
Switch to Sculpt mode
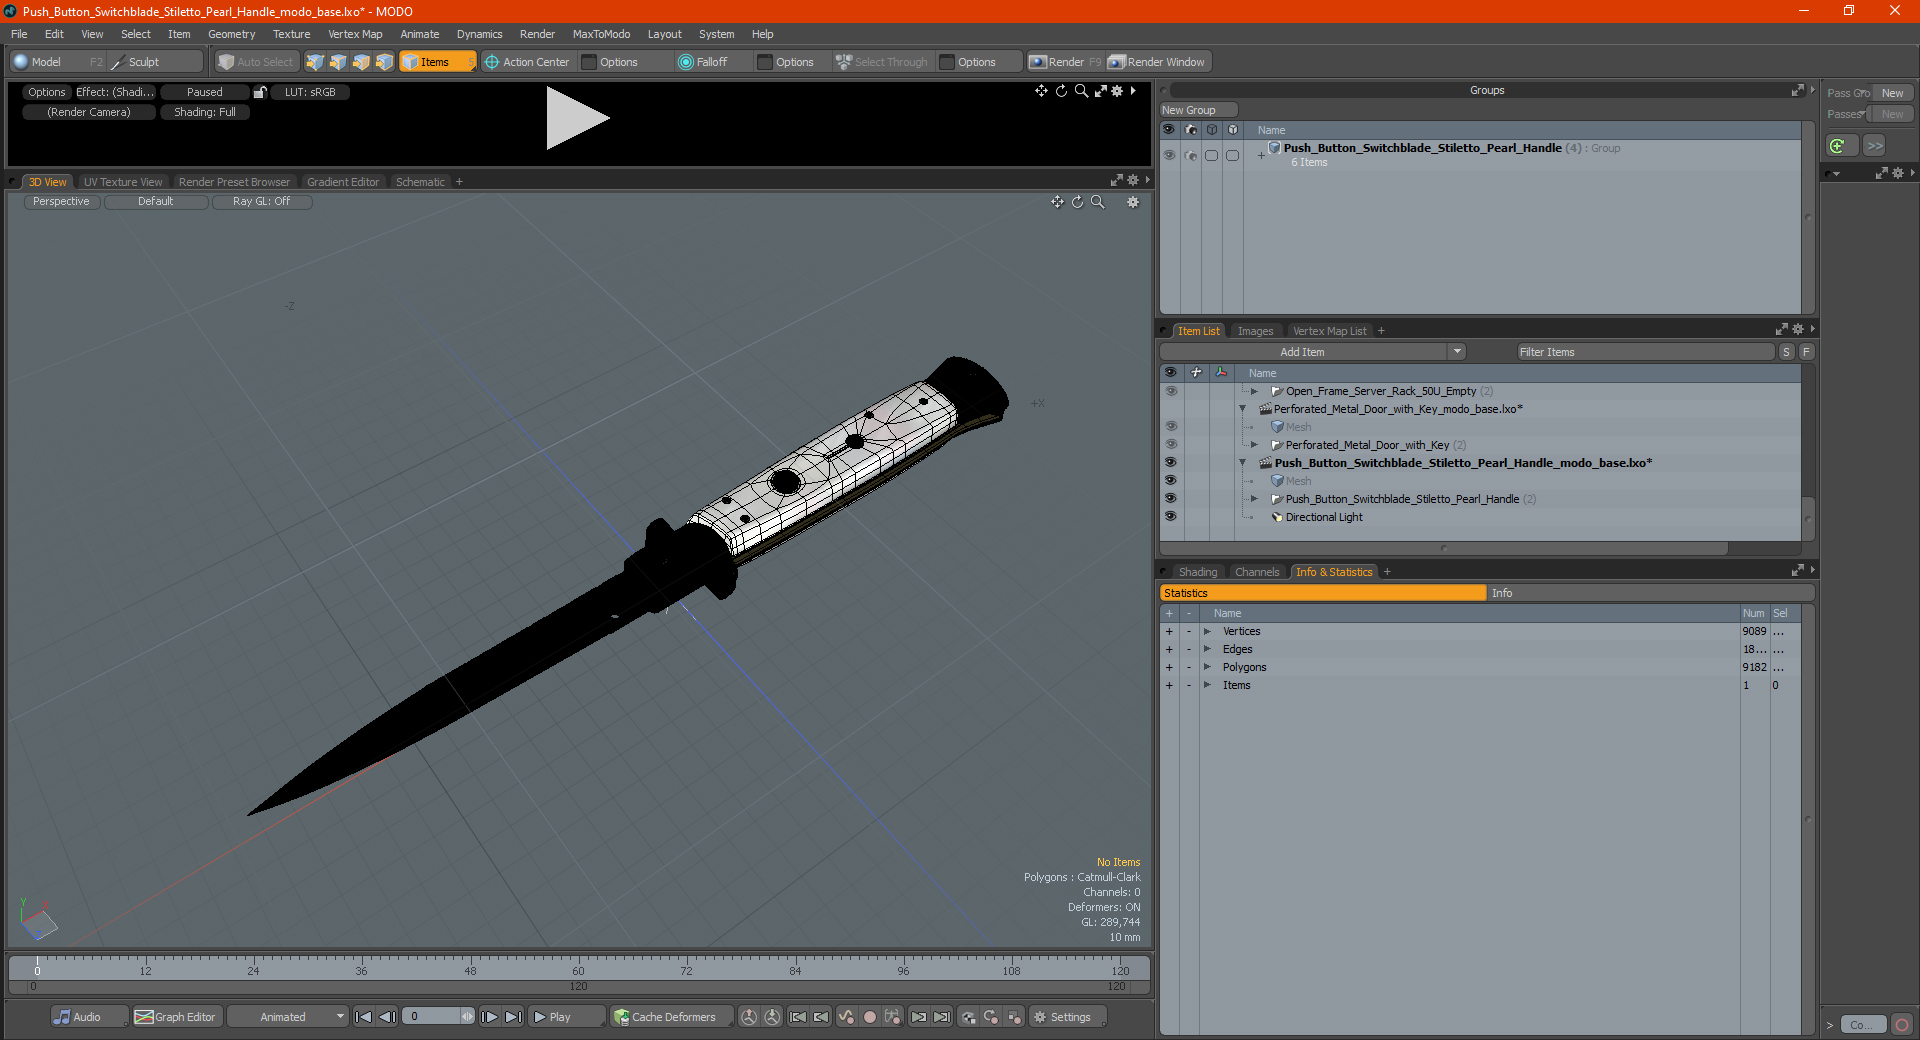point(155,62)
